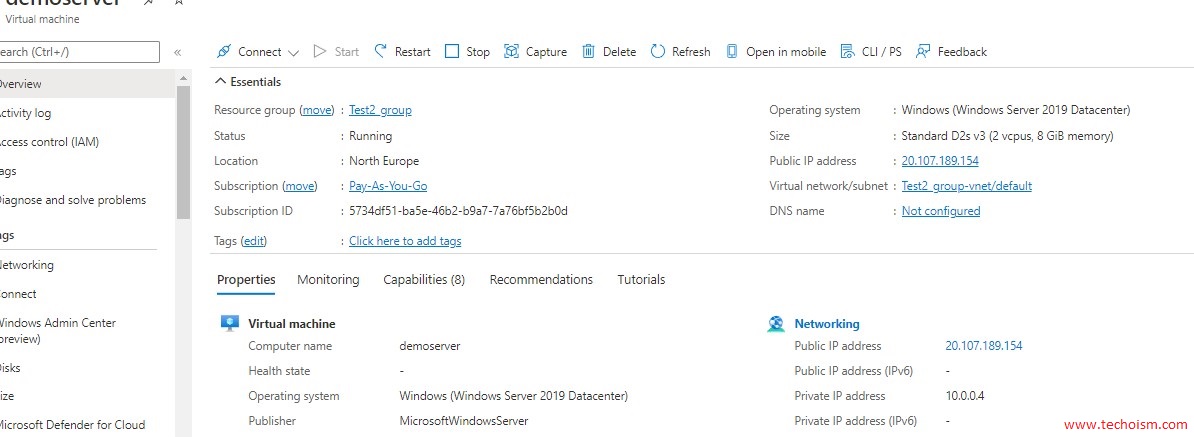Click the Refresh button label
The image size is (1194, 437).
click(691, 52)
